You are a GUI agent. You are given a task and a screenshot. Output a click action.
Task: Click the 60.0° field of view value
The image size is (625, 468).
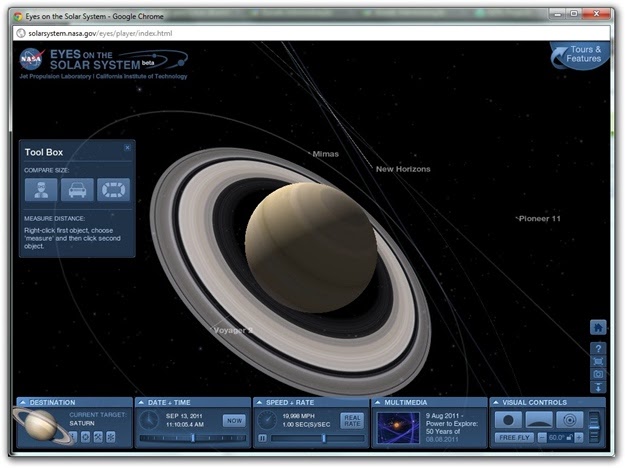(556, 438)
